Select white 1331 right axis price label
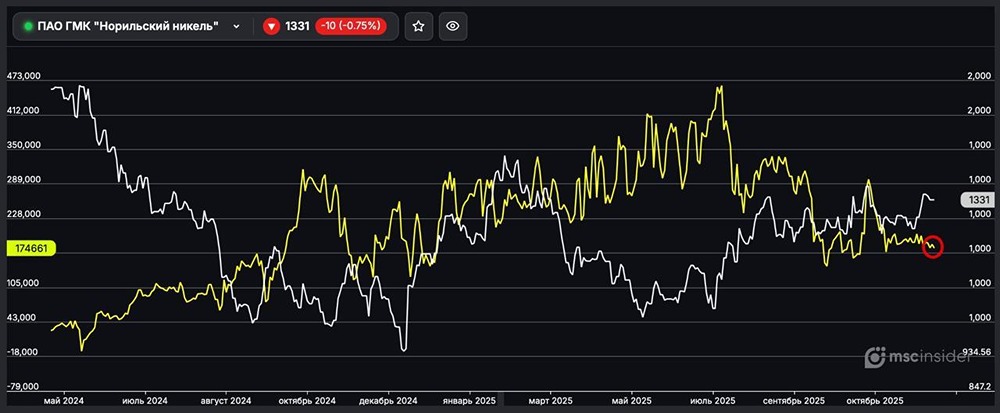Screen dimensions: 1000x413 coord(978,200)
